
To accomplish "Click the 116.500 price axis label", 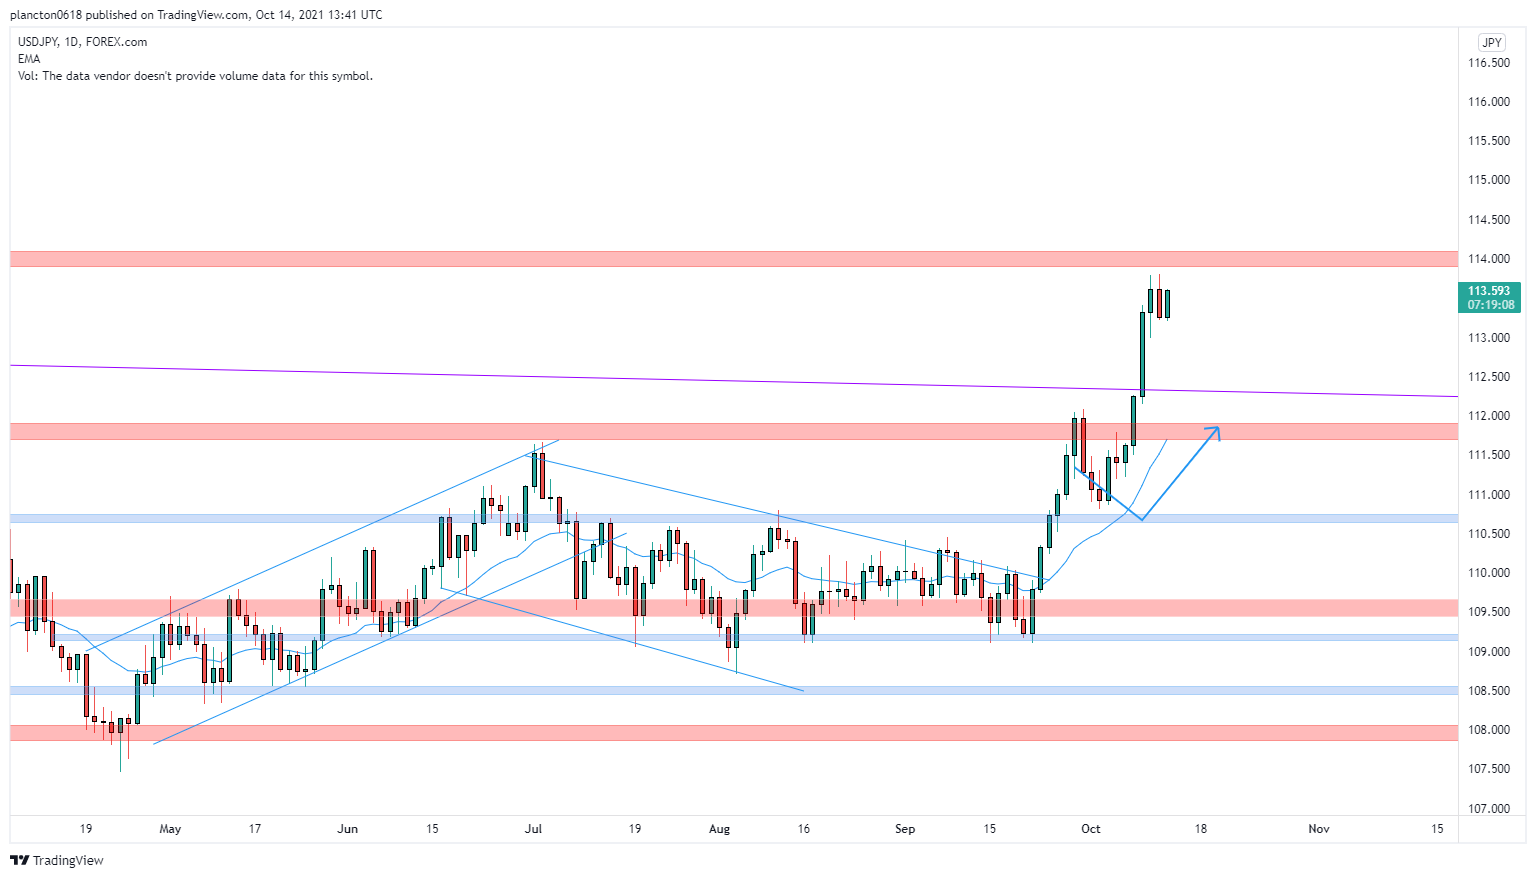I will click(x=1488, y=63).
